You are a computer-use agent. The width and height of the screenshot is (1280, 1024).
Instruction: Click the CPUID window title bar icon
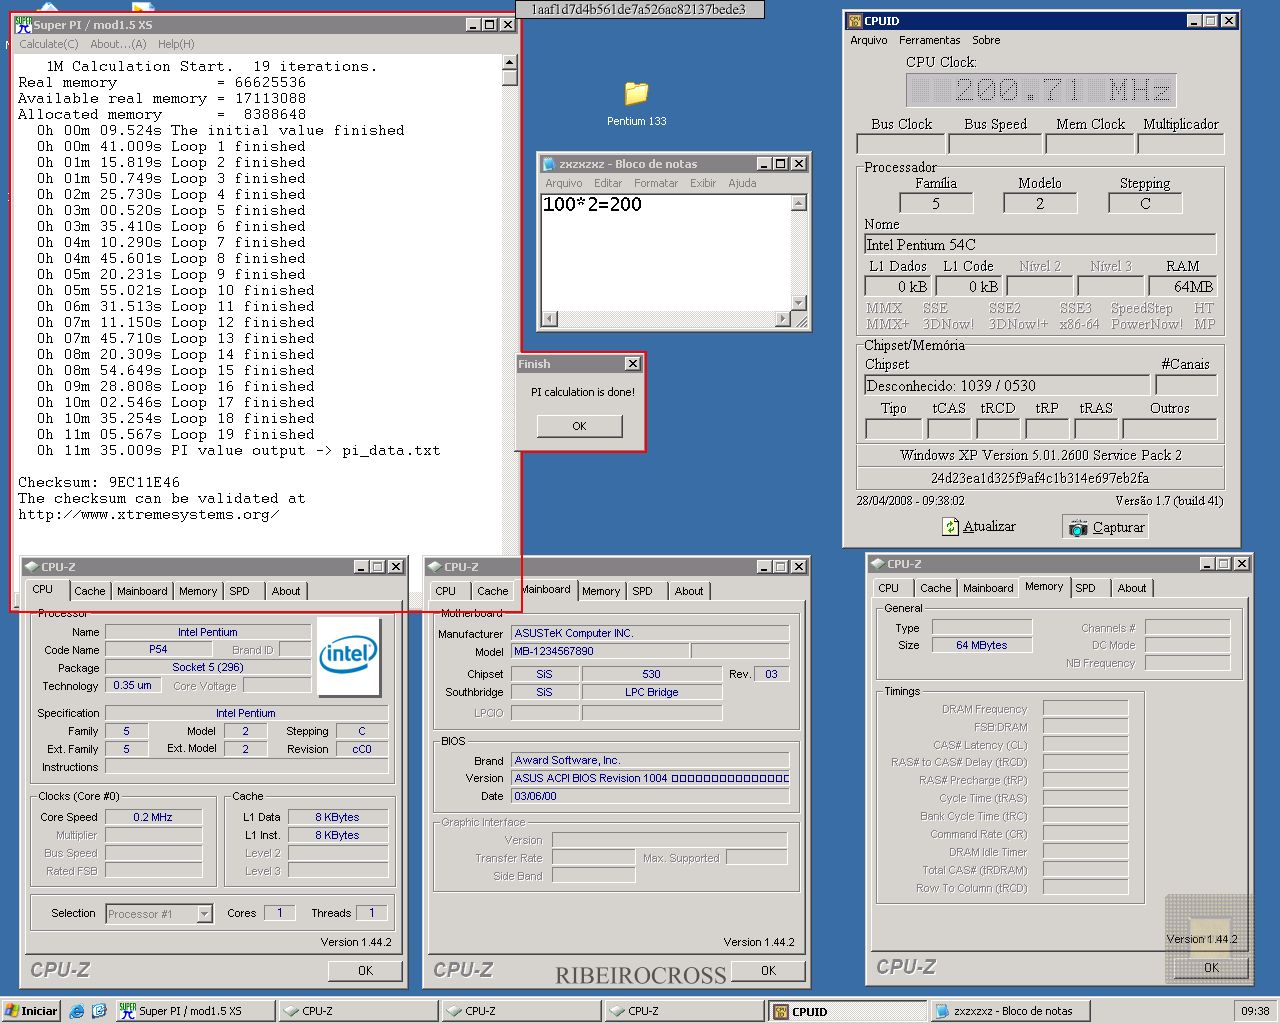855,21
